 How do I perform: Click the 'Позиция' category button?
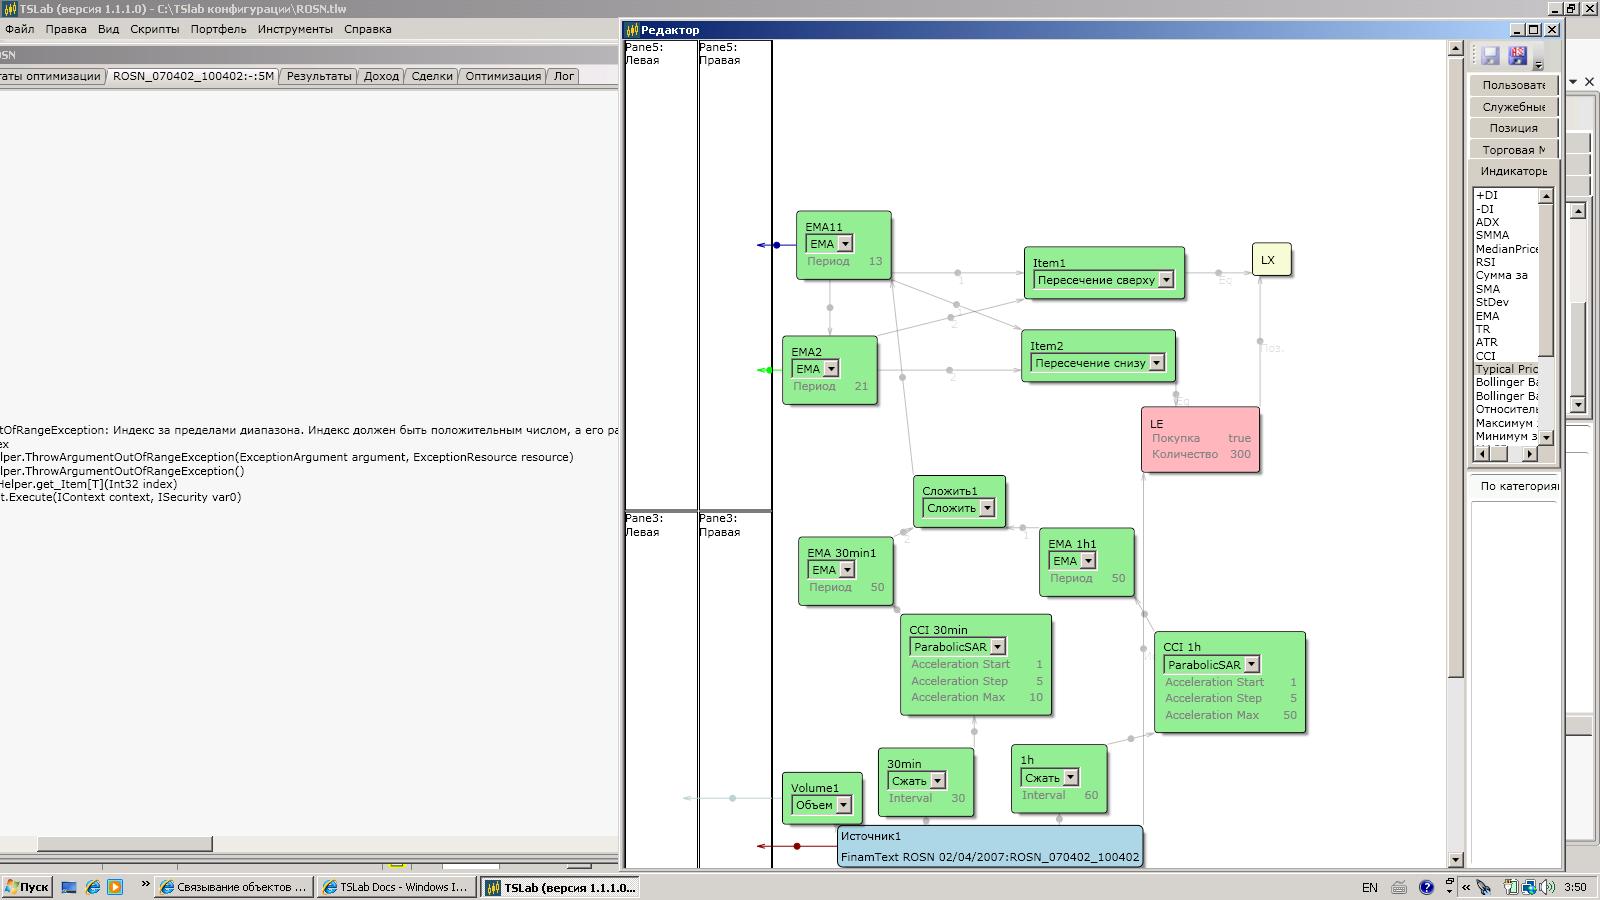(1513, 128)
